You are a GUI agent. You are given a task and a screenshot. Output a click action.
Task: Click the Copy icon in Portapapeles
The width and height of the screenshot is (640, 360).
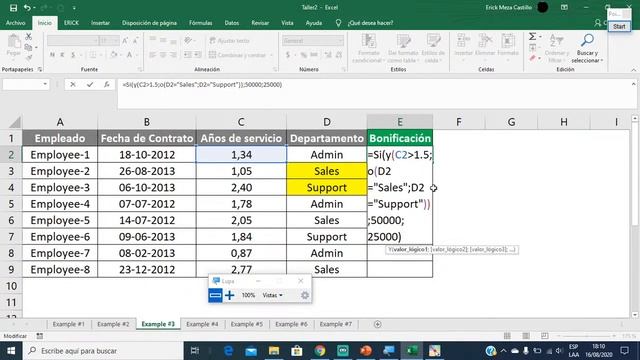pos(28,48)
